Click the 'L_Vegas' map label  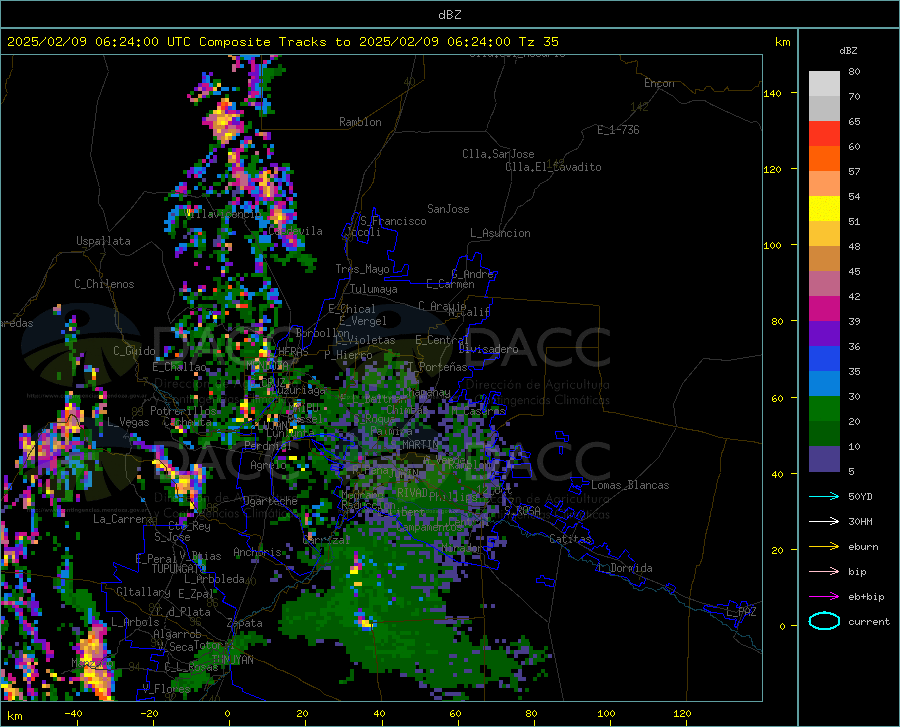128,422
